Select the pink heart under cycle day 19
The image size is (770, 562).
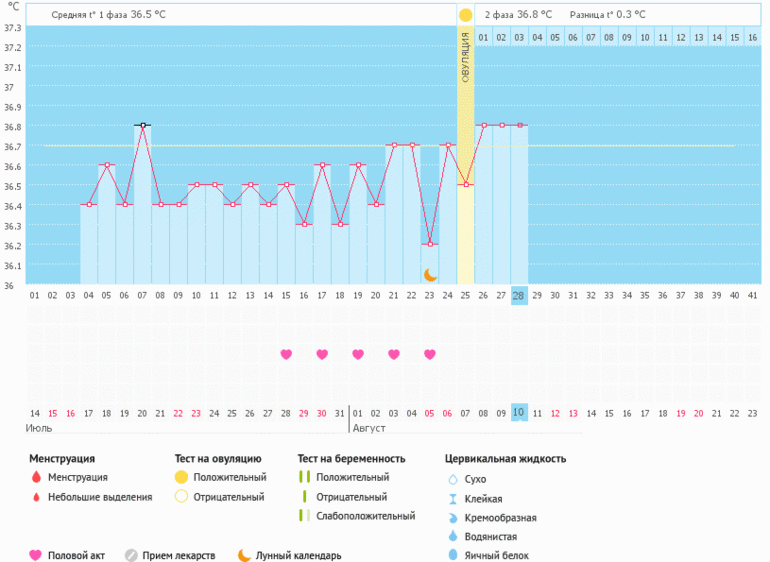click(358, 354)
